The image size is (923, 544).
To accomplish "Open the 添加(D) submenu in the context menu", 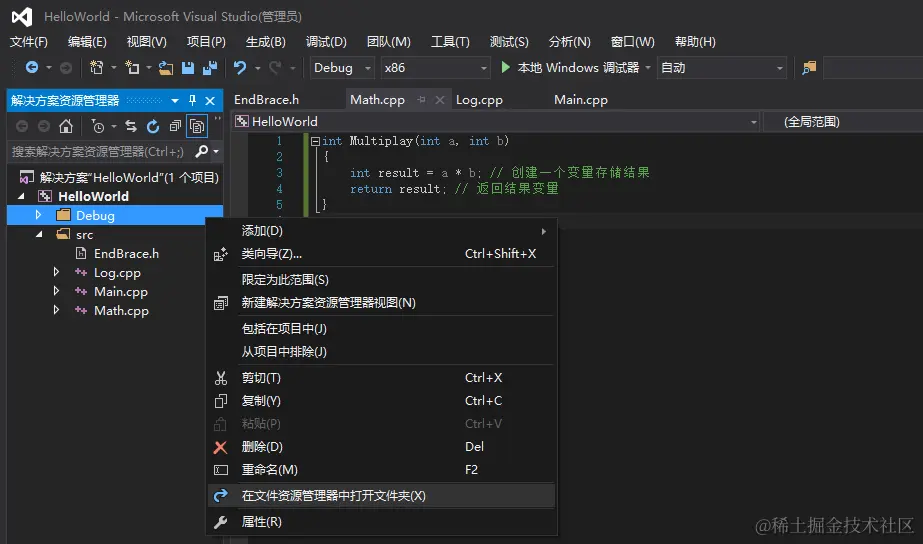I will [381, 231].
